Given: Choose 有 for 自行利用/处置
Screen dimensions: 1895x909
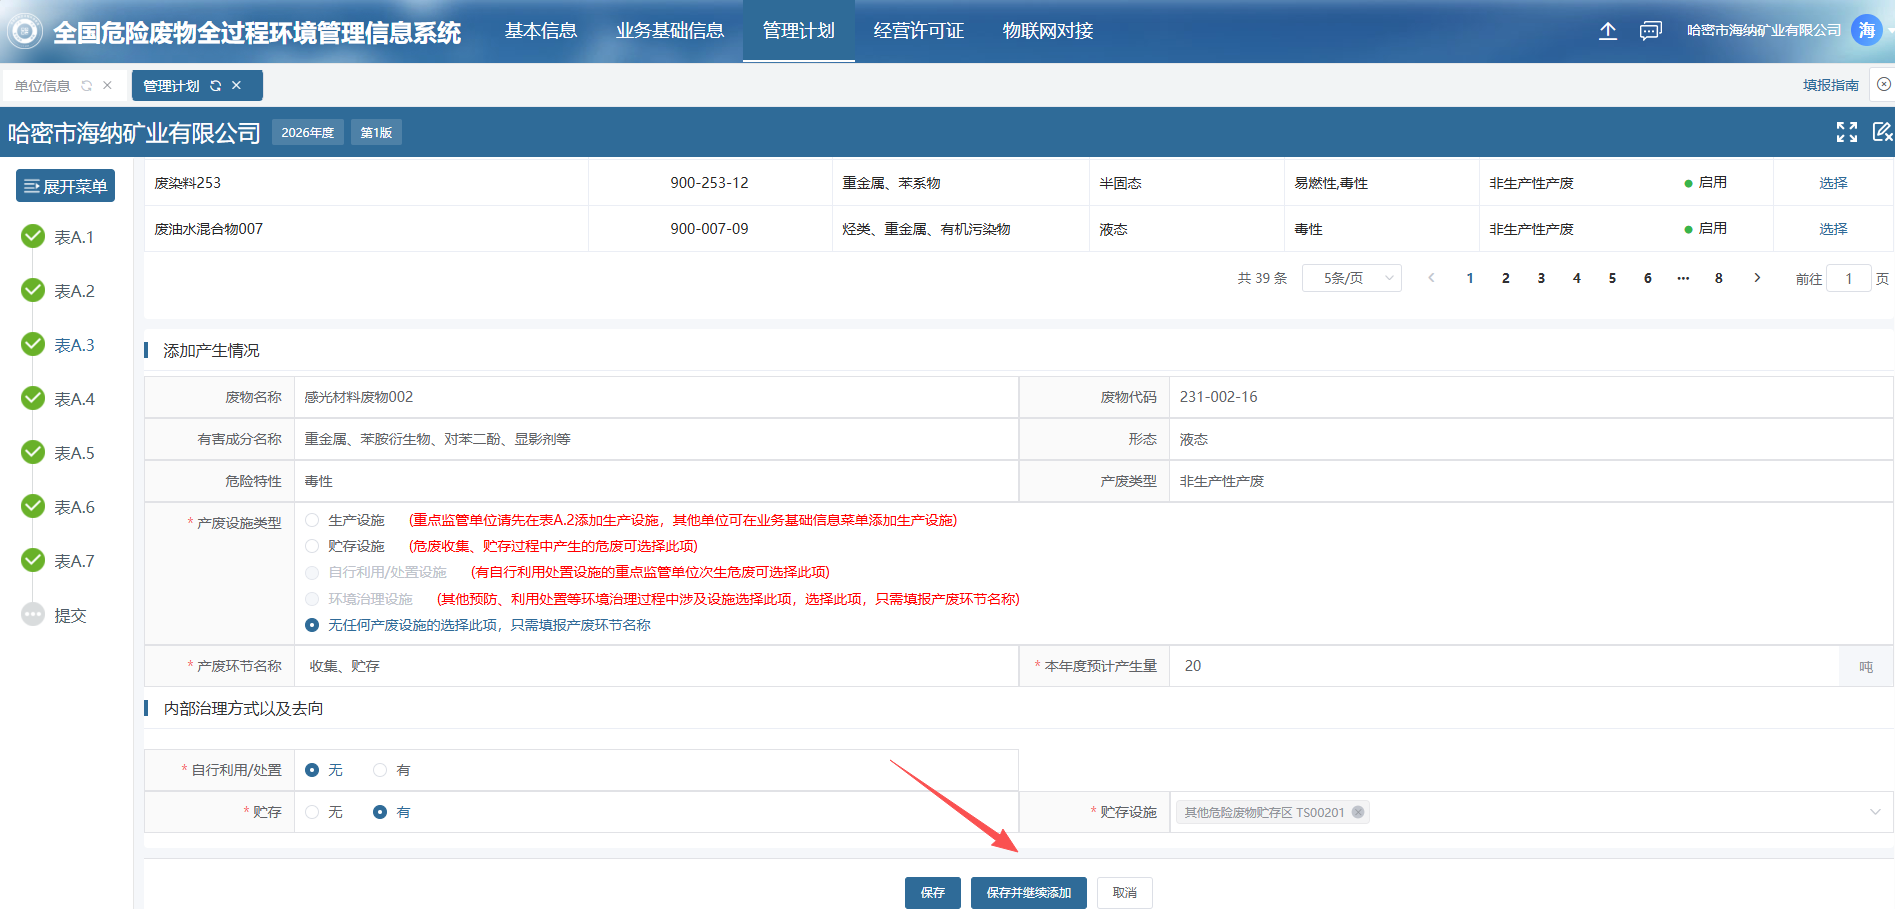Looking at the screenshot, I should point(380,770).
